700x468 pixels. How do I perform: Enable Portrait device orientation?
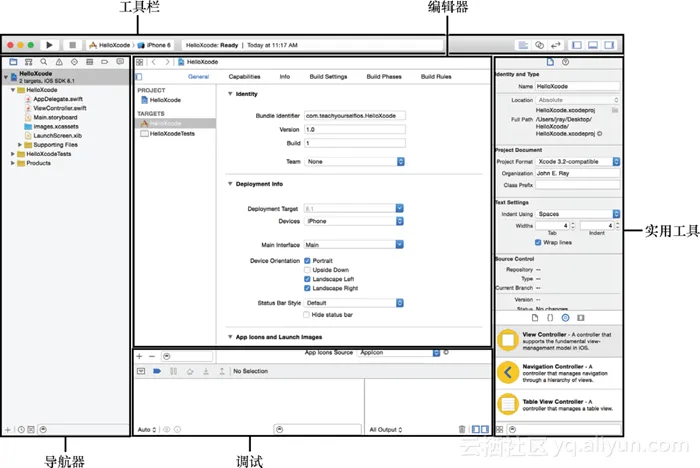(307, 261)
